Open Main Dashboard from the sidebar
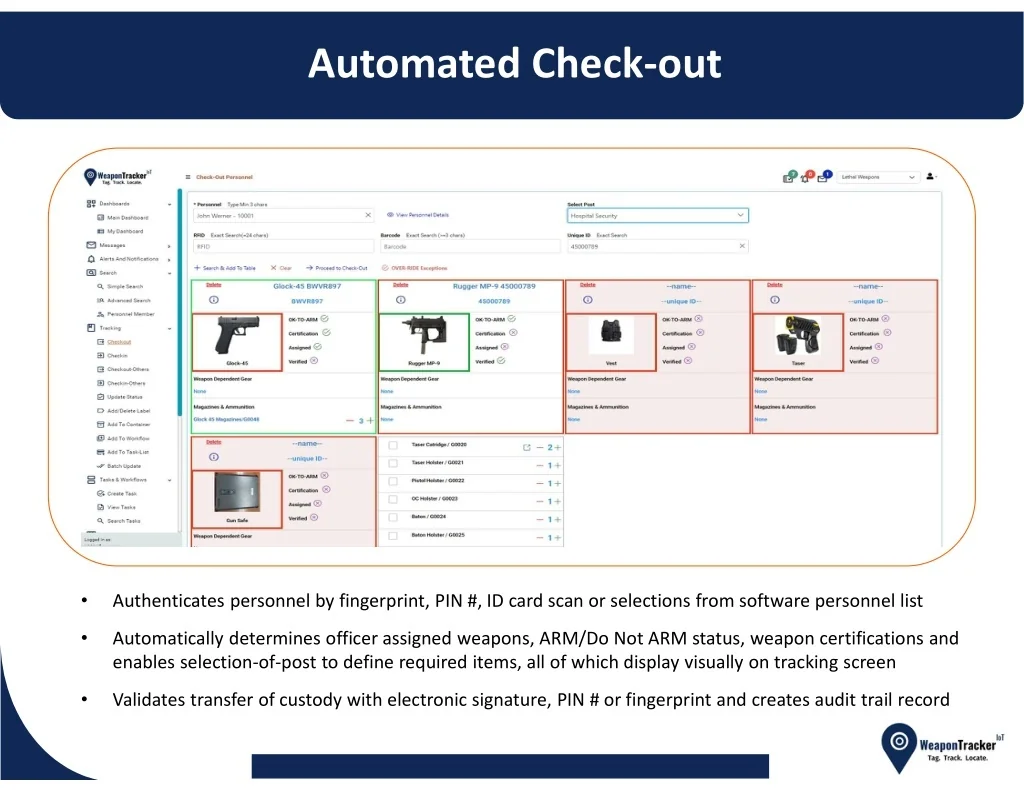This screenshot has height=791, width=1024. pos(127,218)
